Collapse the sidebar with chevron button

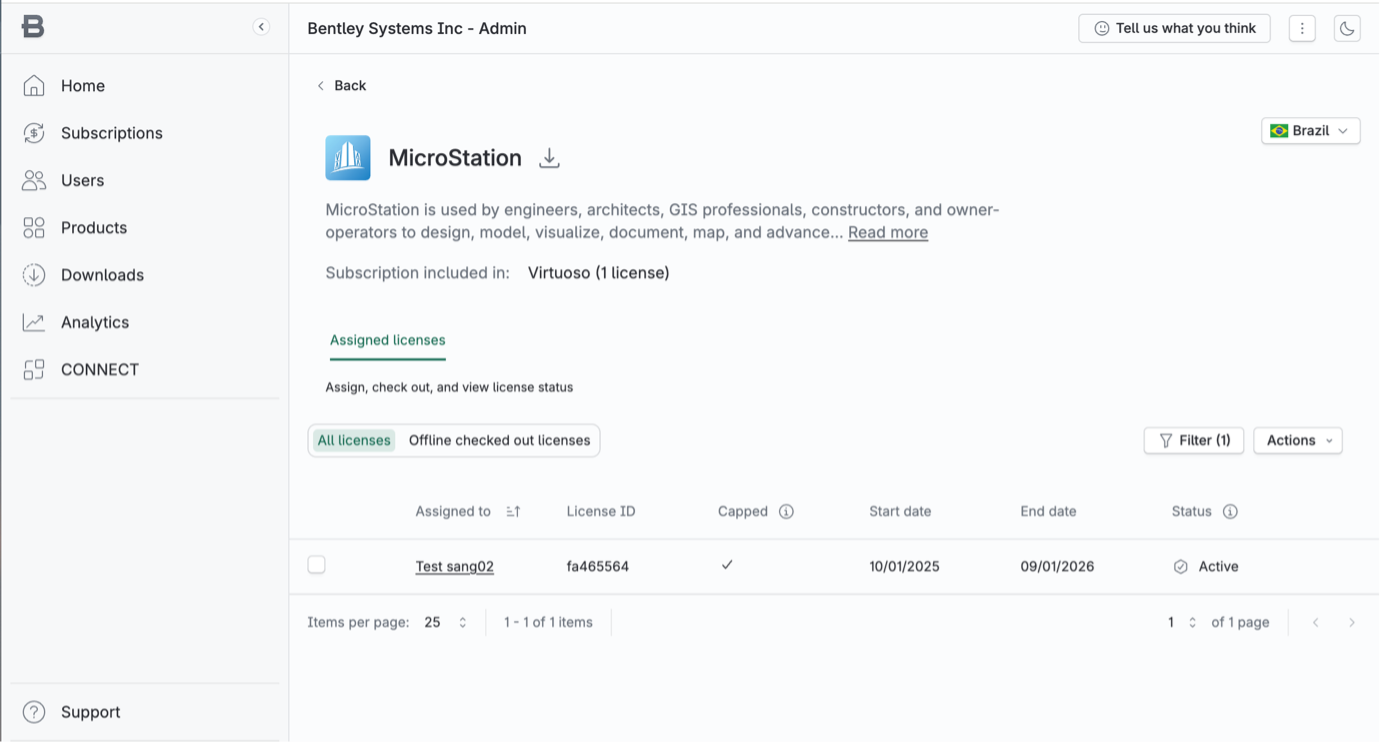coord(261,27)
